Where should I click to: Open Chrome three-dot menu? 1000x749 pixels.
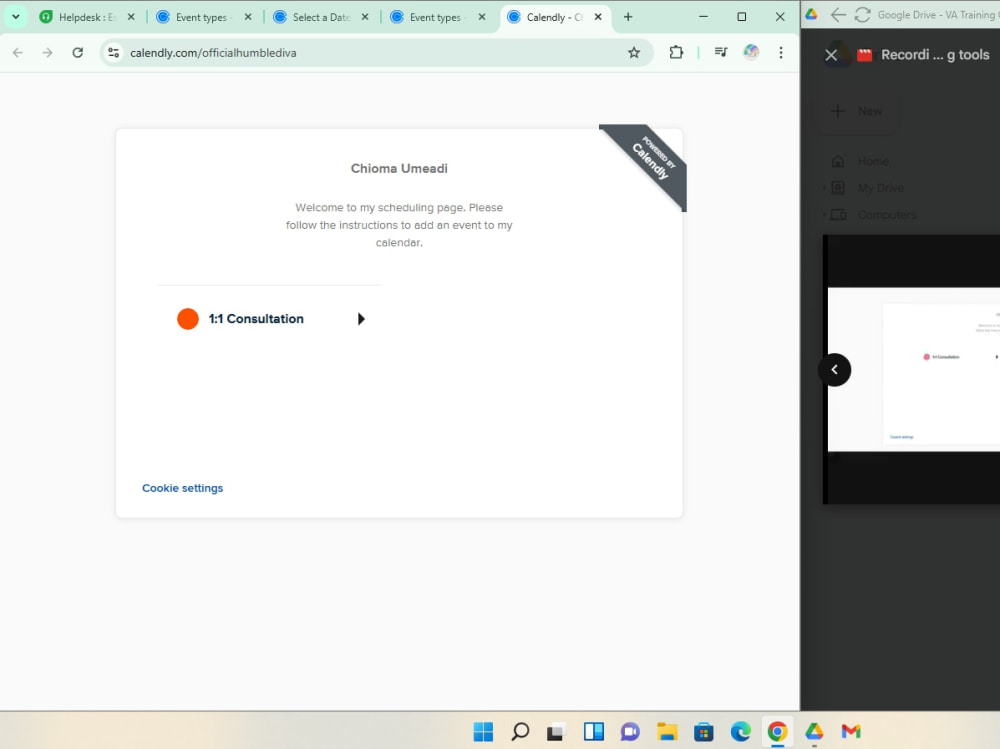click(781, 53)
